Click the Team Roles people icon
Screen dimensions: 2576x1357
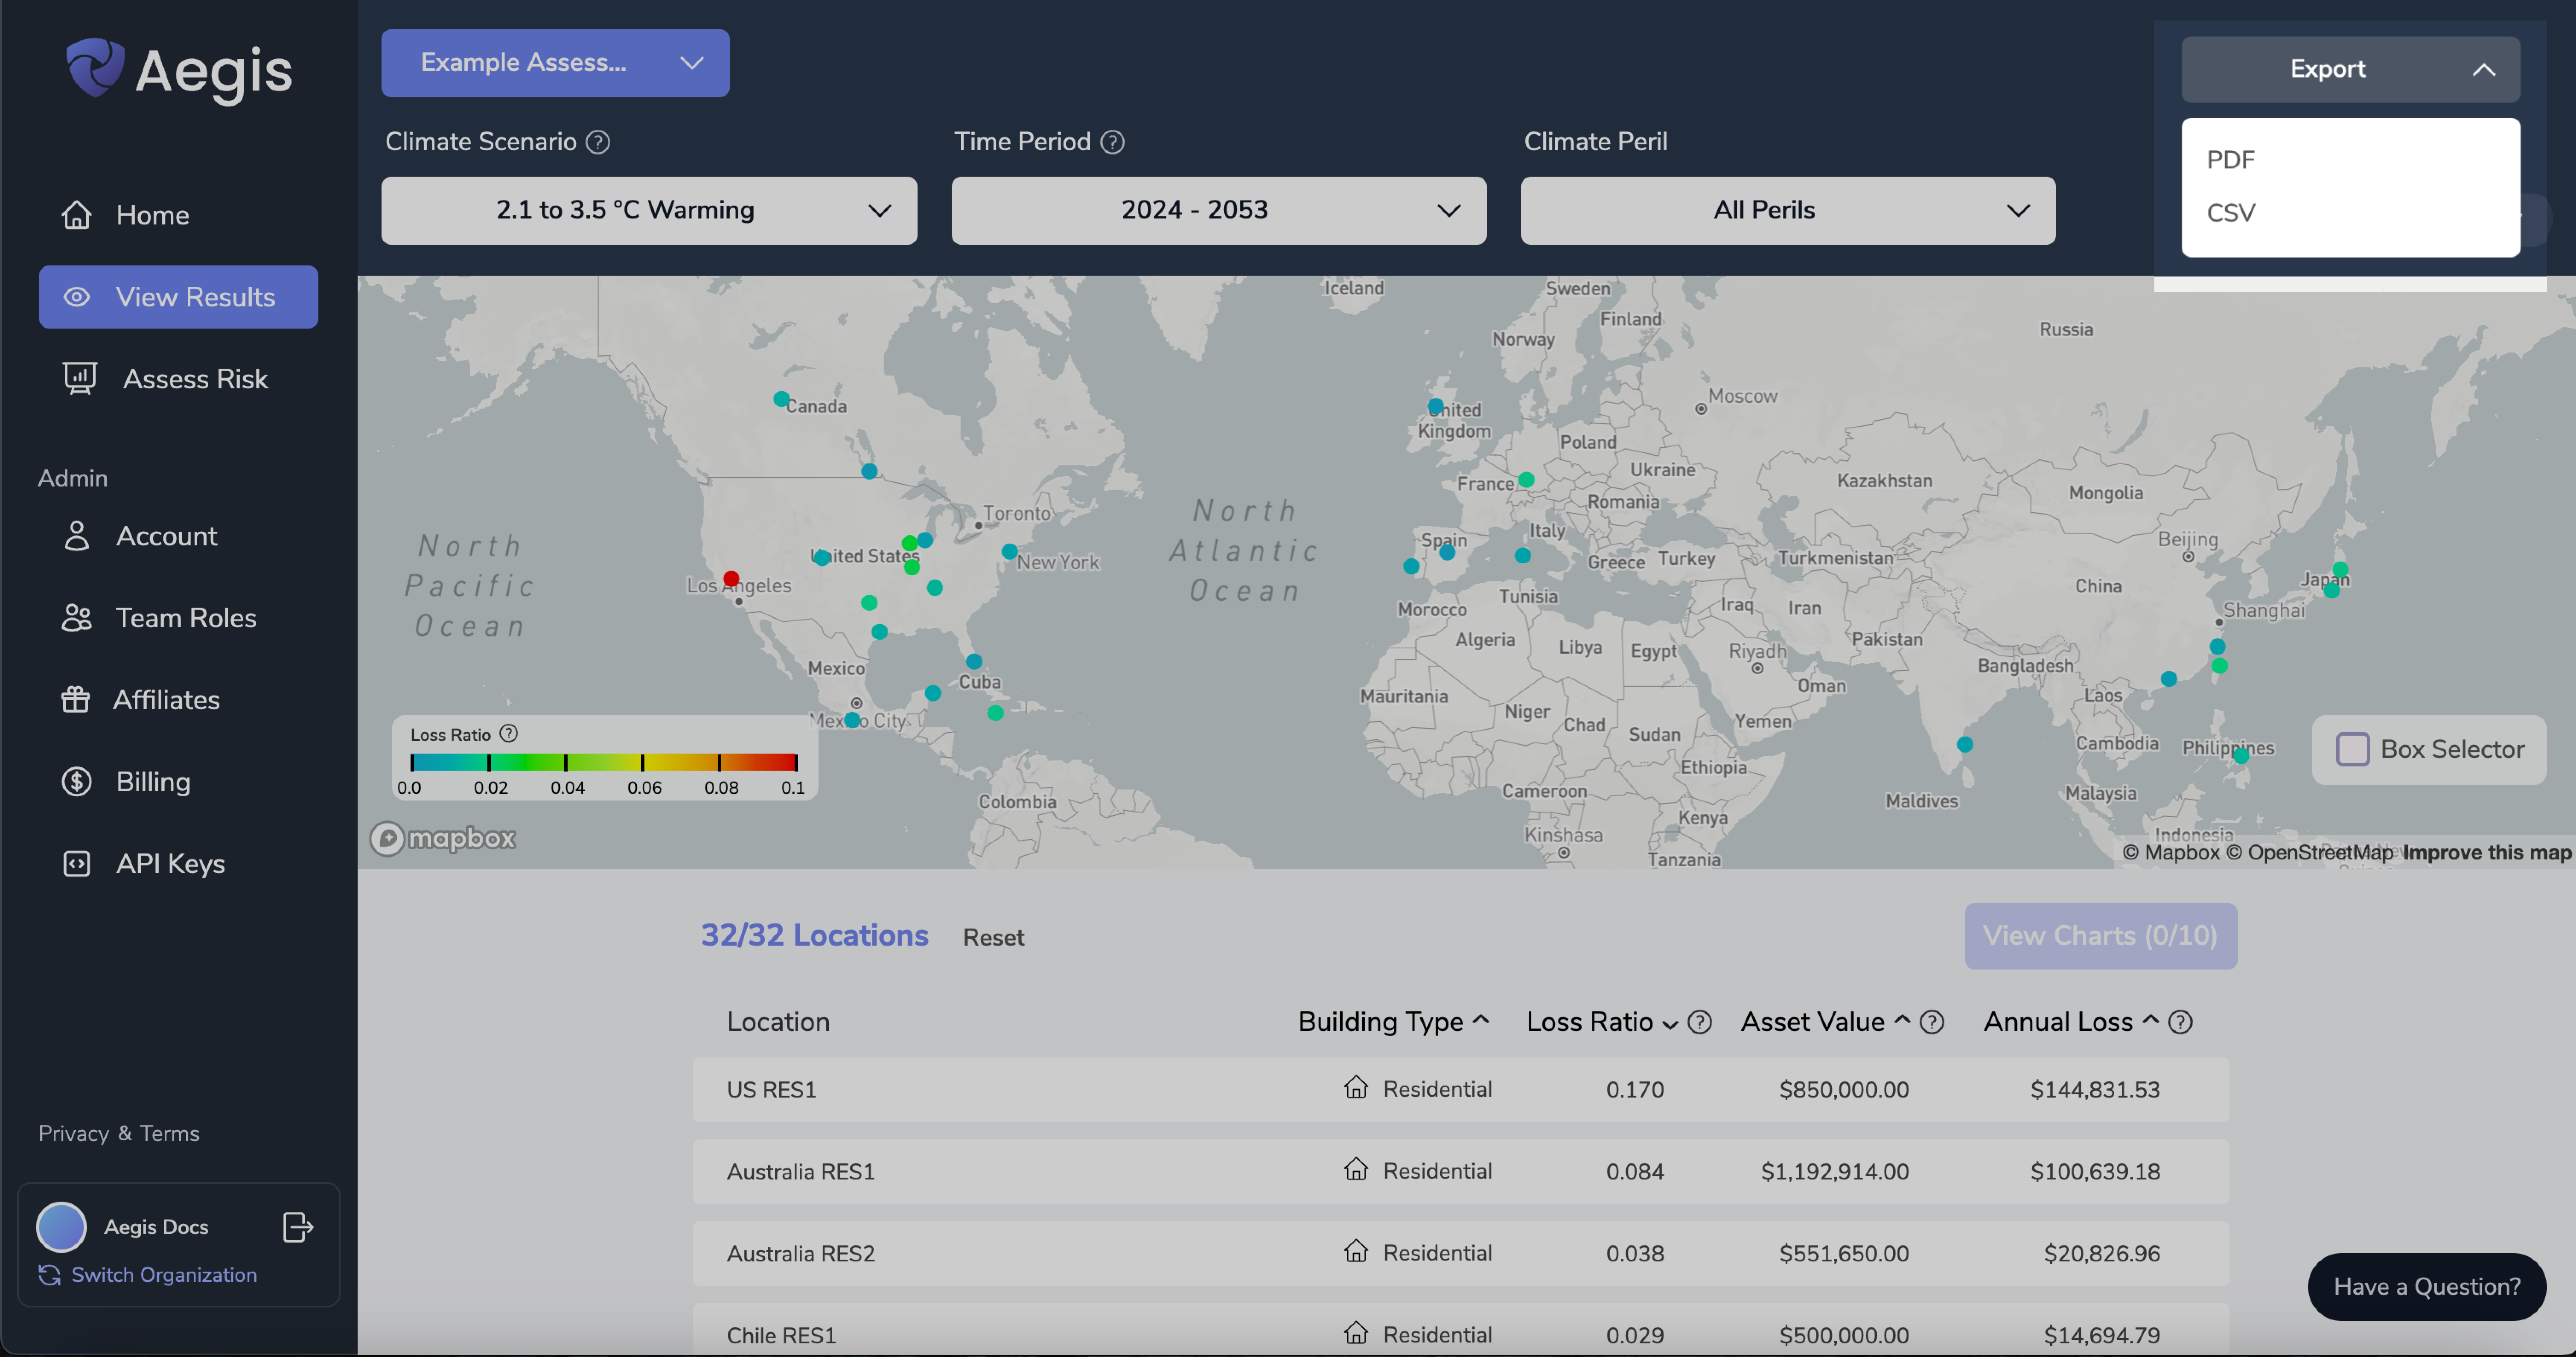pyautogui.click(x=77, y=618)
